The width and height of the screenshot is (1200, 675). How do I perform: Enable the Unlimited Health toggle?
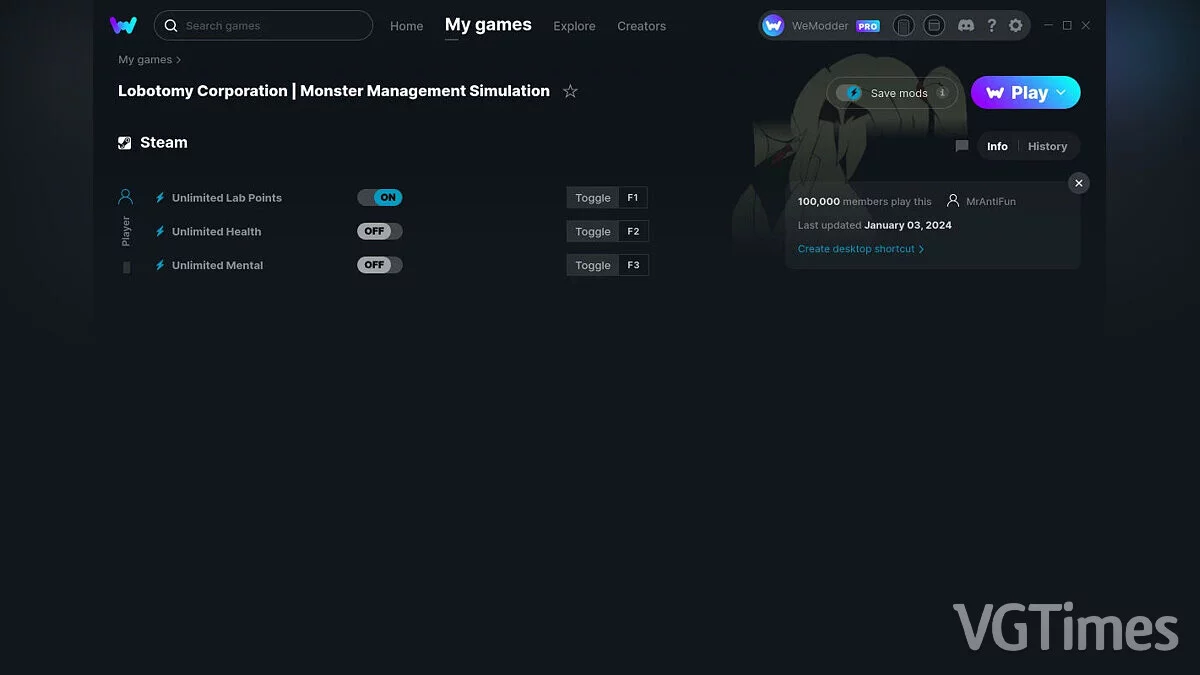(380, 232)
